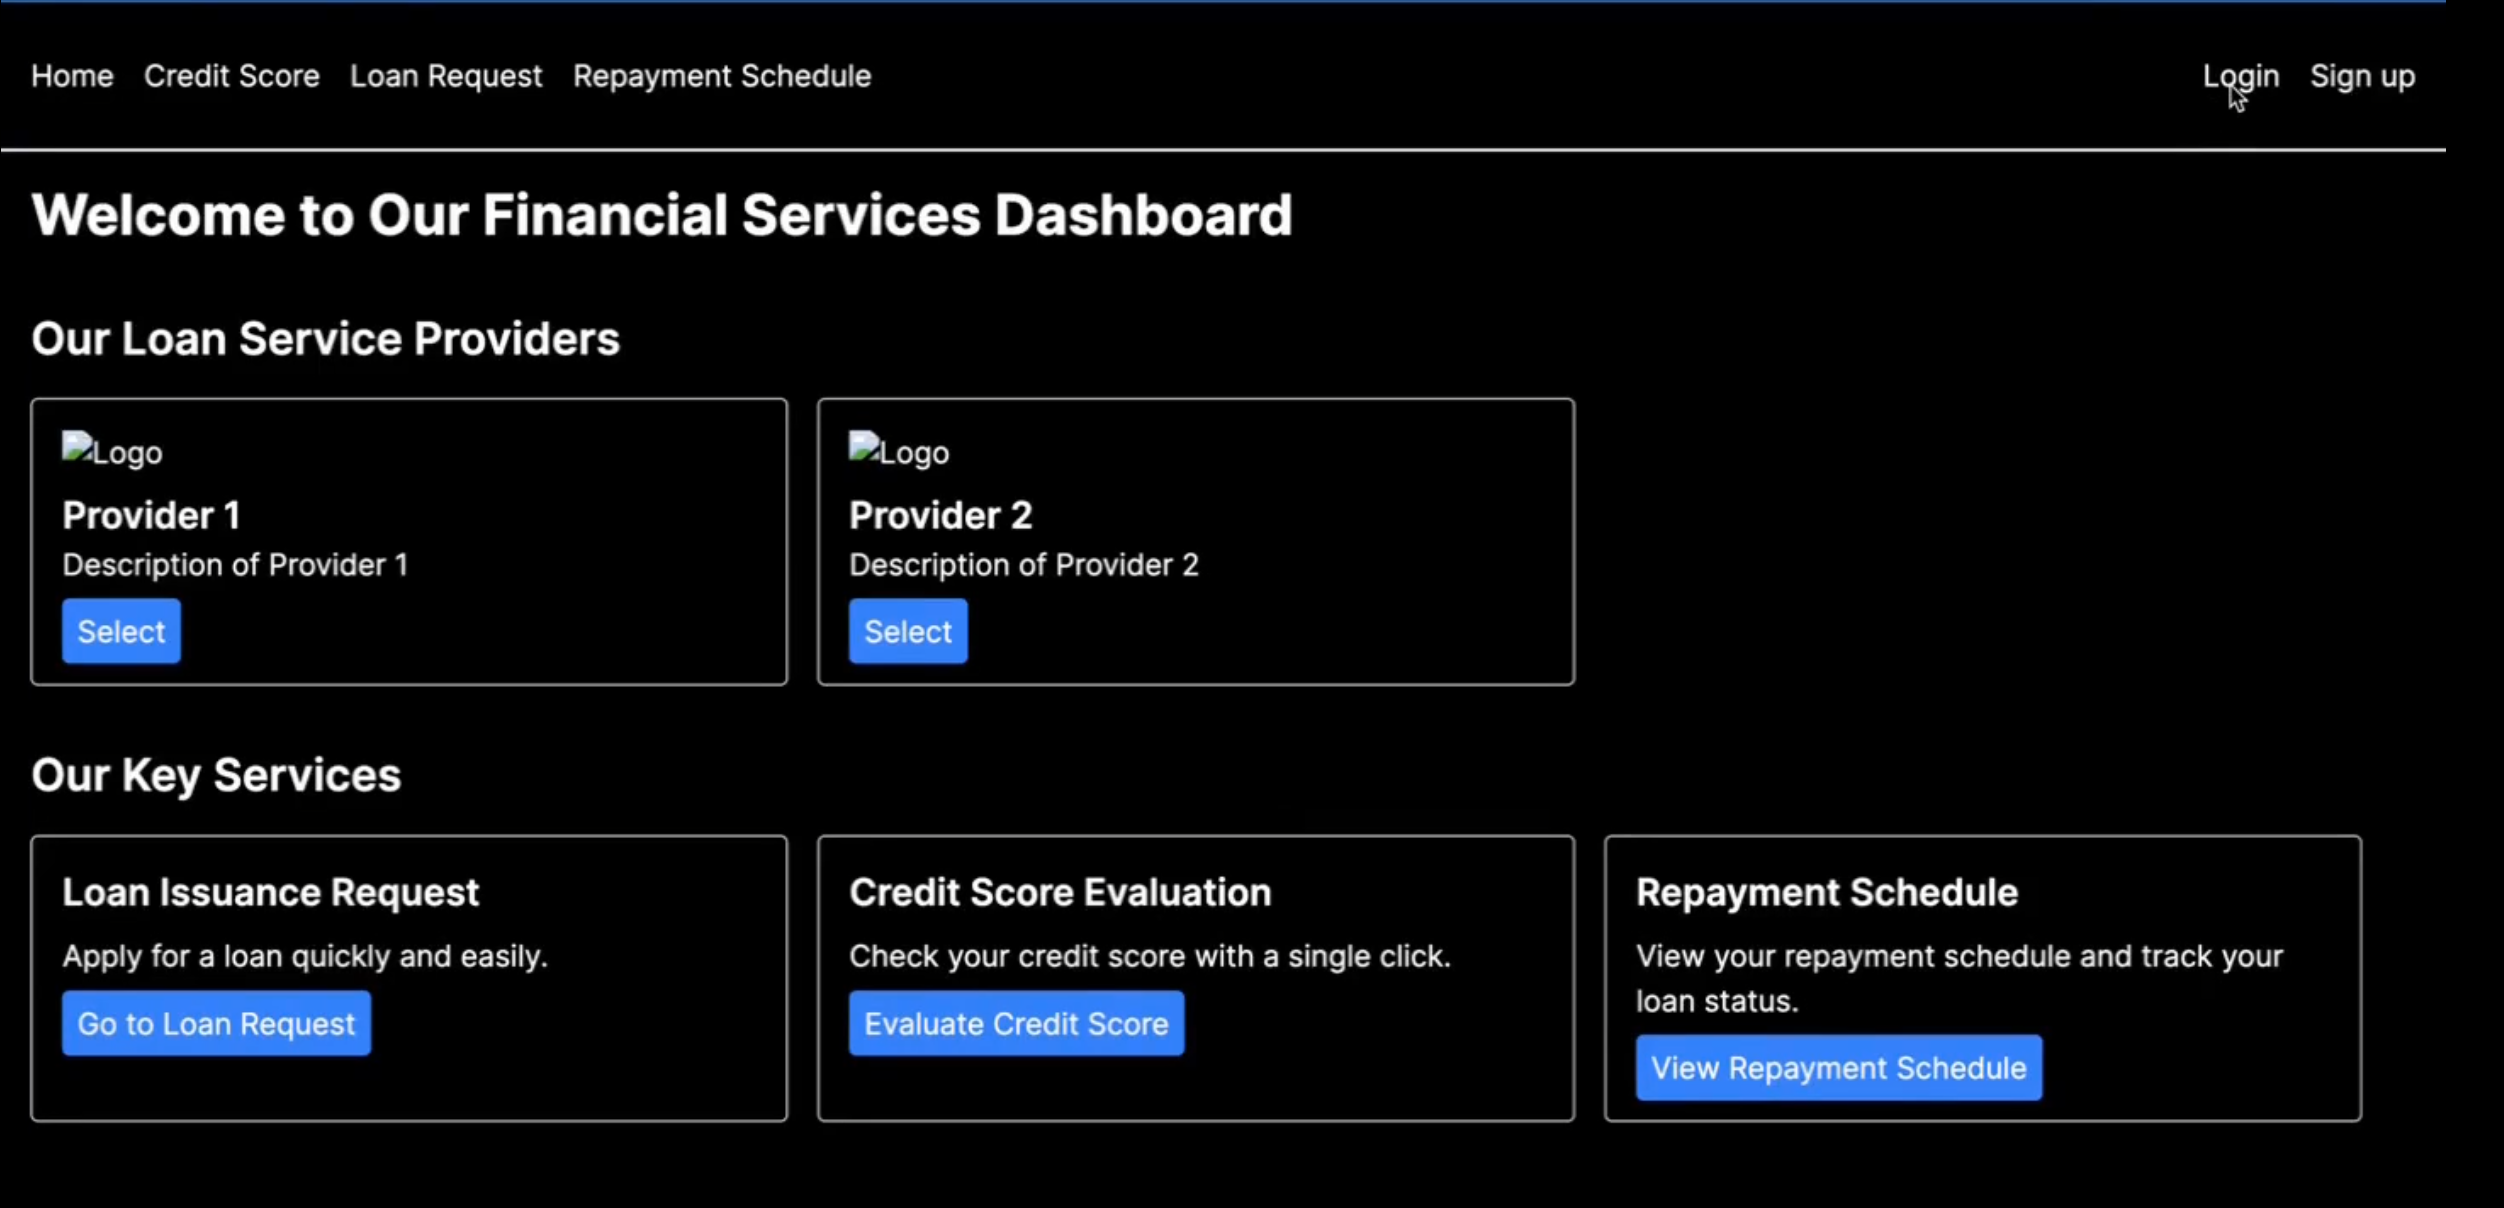
Task: Click the Provider 2 card title
Action: tap(940, 515)
